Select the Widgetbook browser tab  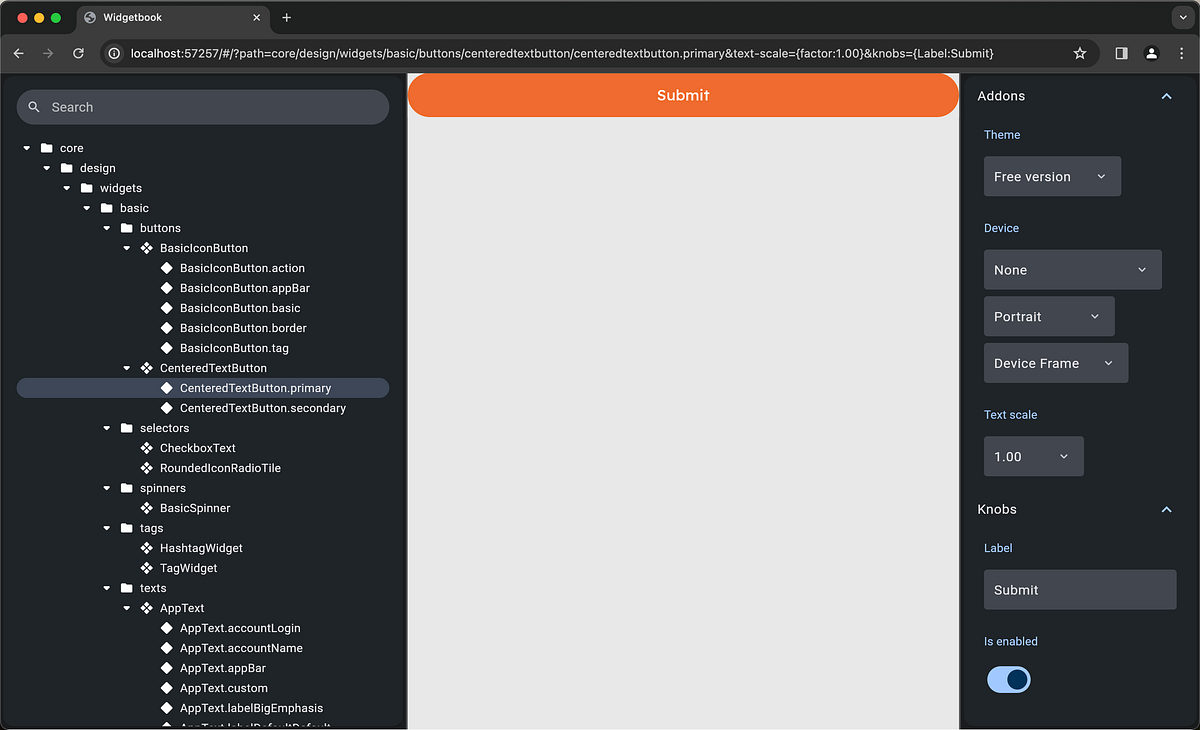pyautogui.click(x=172, y=18)
